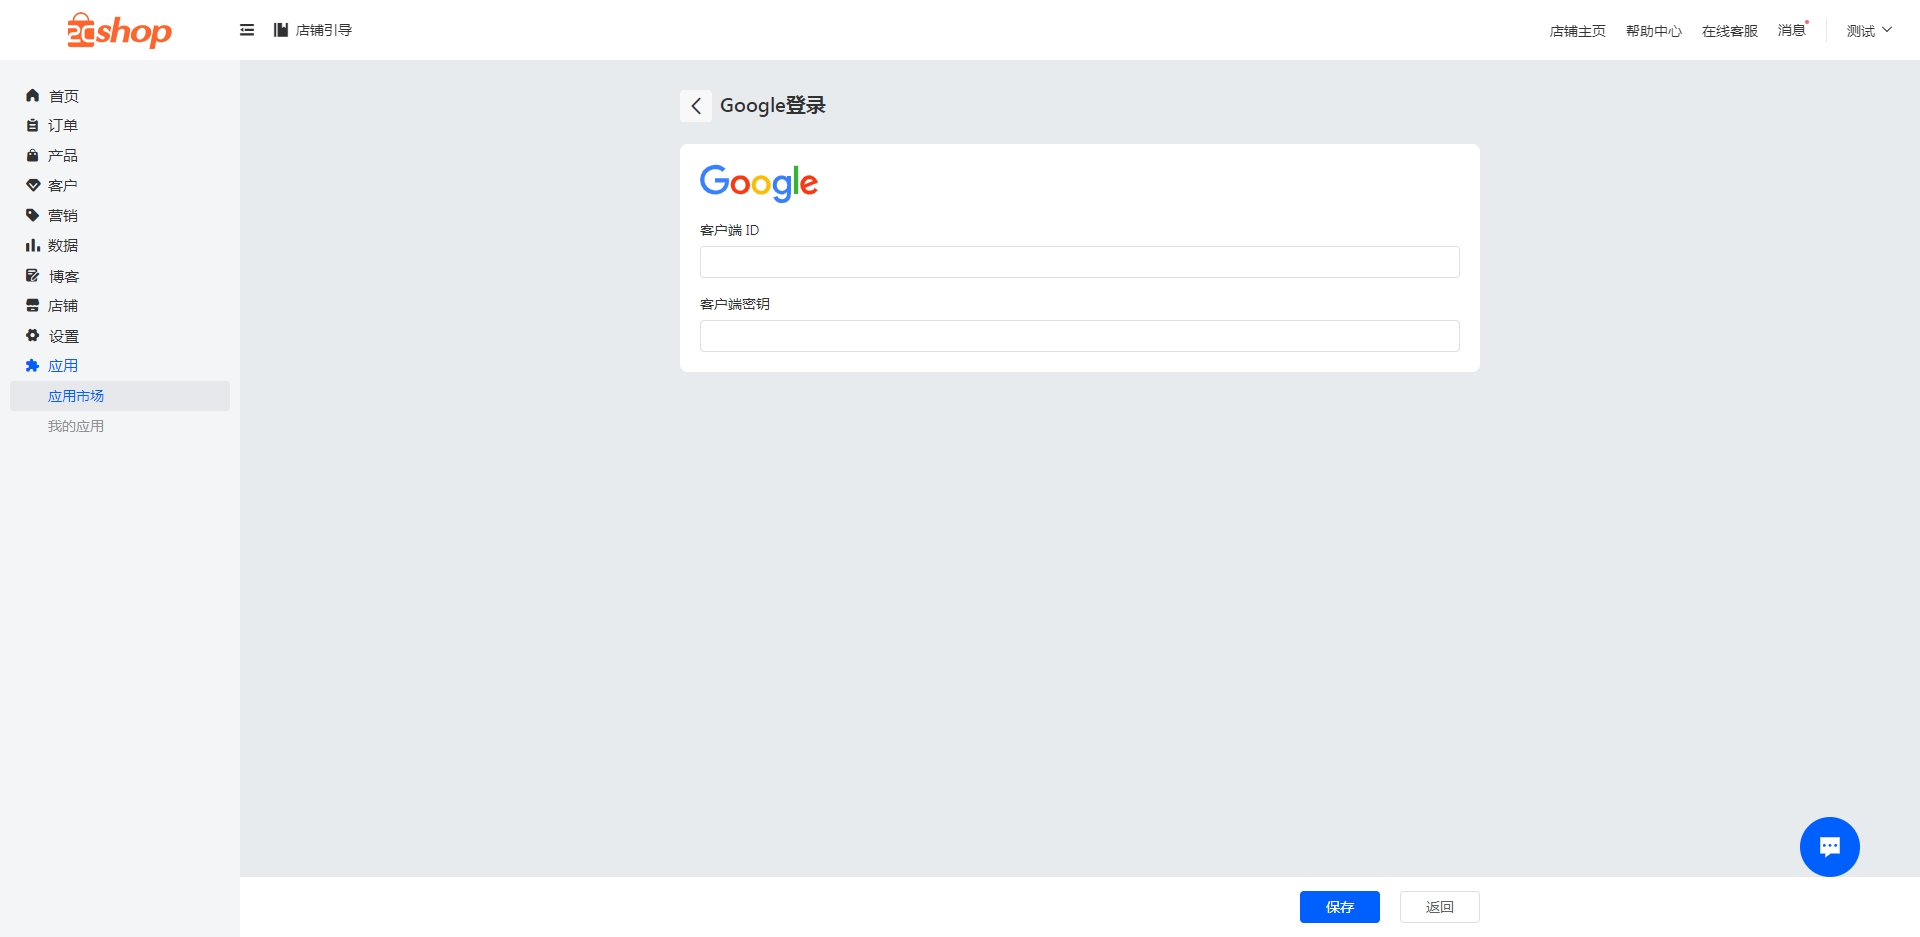The height and width of the screenshot is (937, 1920).
Task: Select the 应用市场 submenu item
Action: 120,396
